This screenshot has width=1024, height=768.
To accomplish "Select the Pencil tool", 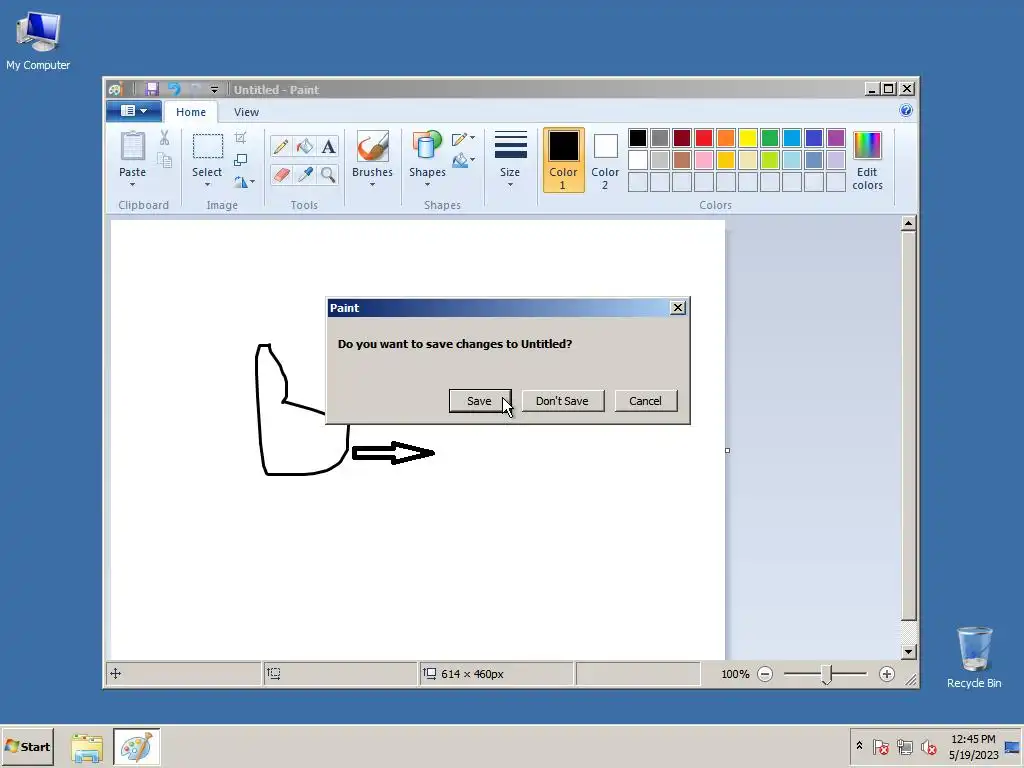I will pyautogui.click(x=281, y=146).
